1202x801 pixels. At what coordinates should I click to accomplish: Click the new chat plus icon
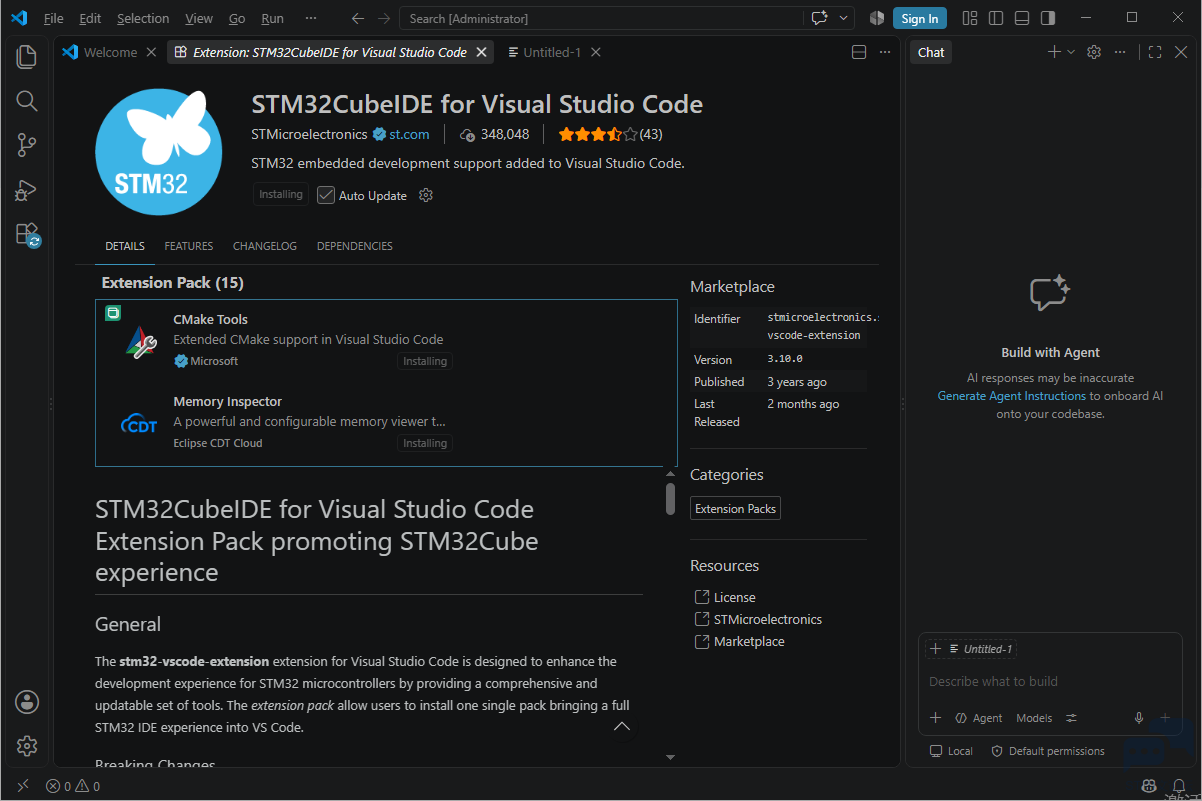click(1054, 52)
